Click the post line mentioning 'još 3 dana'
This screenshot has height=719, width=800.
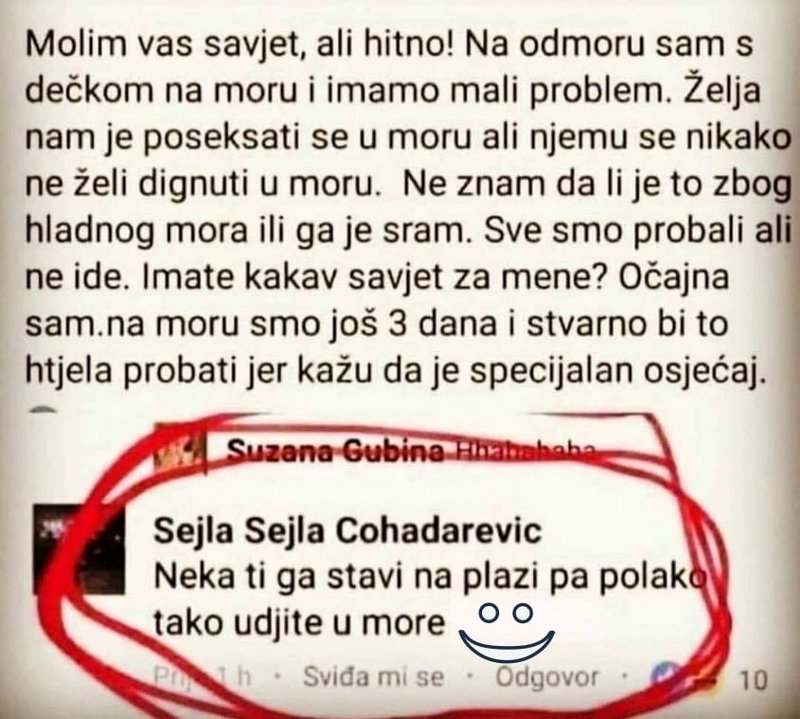click(x=377, y=325)
